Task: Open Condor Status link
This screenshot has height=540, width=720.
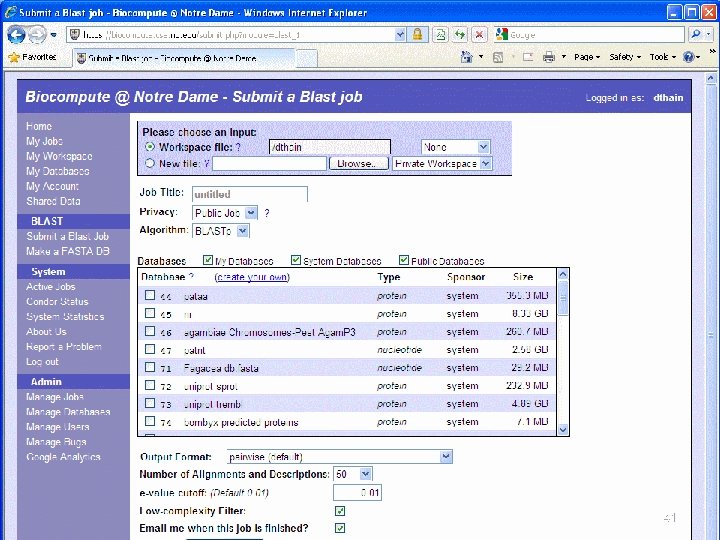Action: (57, 302)
